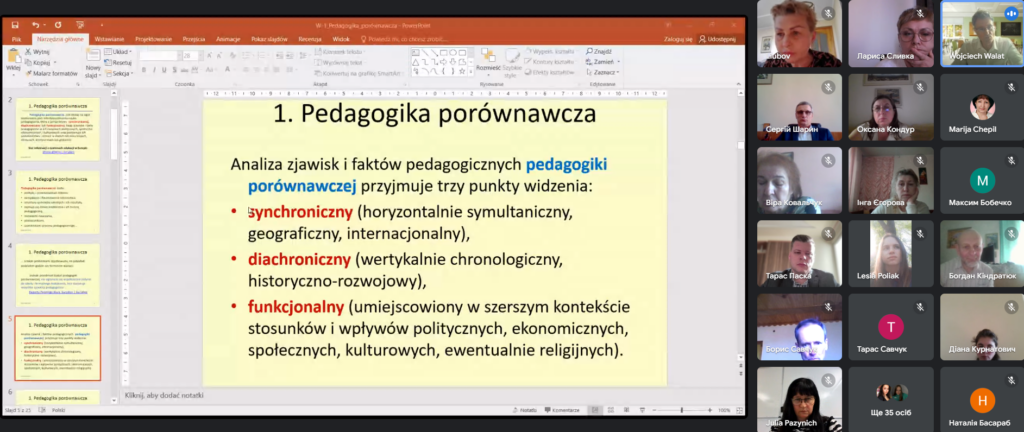Viewport: 1024px width, 432px height.
Task: Expand the Sekcja dropdown
Action: click(x=119, y=73)
